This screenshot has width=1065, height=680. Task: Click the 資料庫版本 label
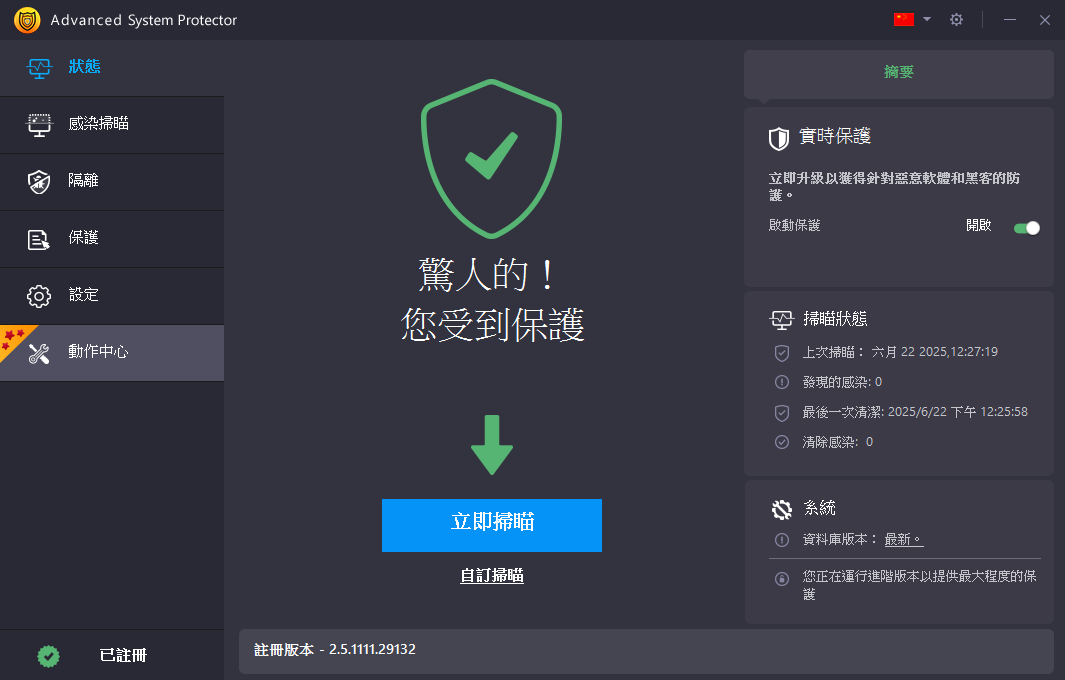coord(840,539)
